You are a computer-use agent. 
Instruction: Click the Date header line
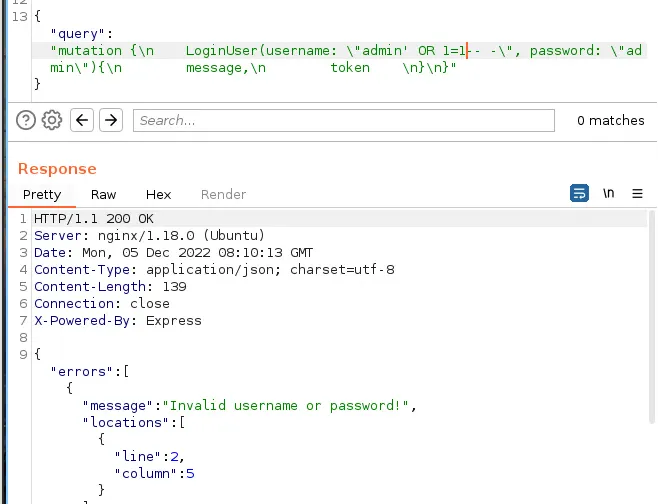(x=173, y=253)
